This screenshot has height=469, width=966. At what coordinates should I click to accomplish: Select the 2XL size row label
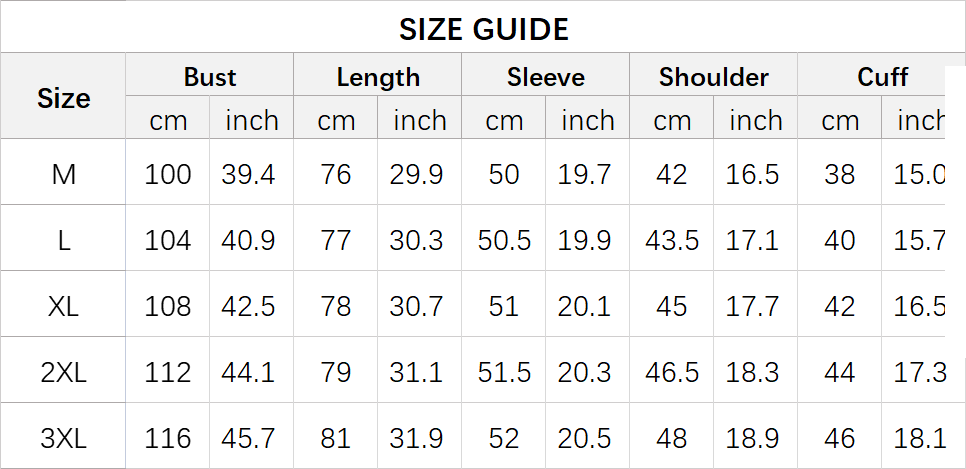click(x=64, y=373)
